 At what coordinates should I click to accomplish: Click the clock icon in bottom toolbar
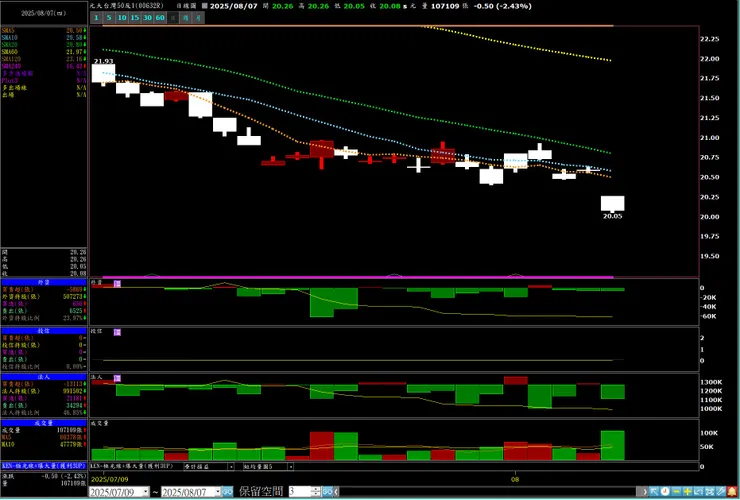(665, 492)
